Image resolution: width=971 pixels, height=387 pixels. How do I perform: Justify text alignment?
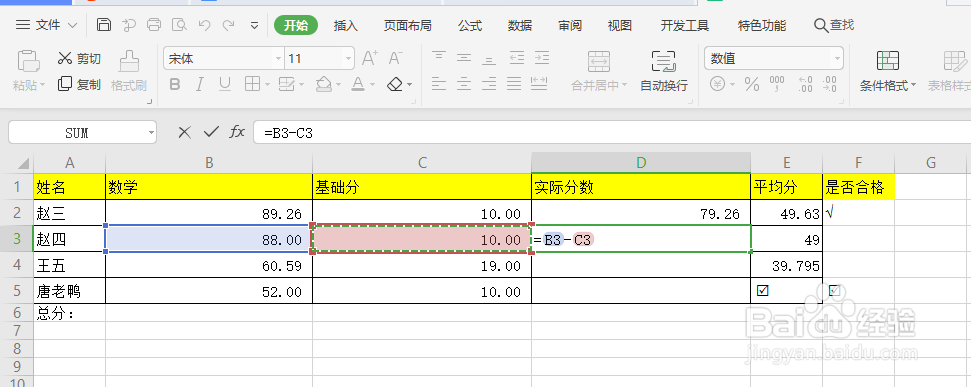(x=514, y=84)
